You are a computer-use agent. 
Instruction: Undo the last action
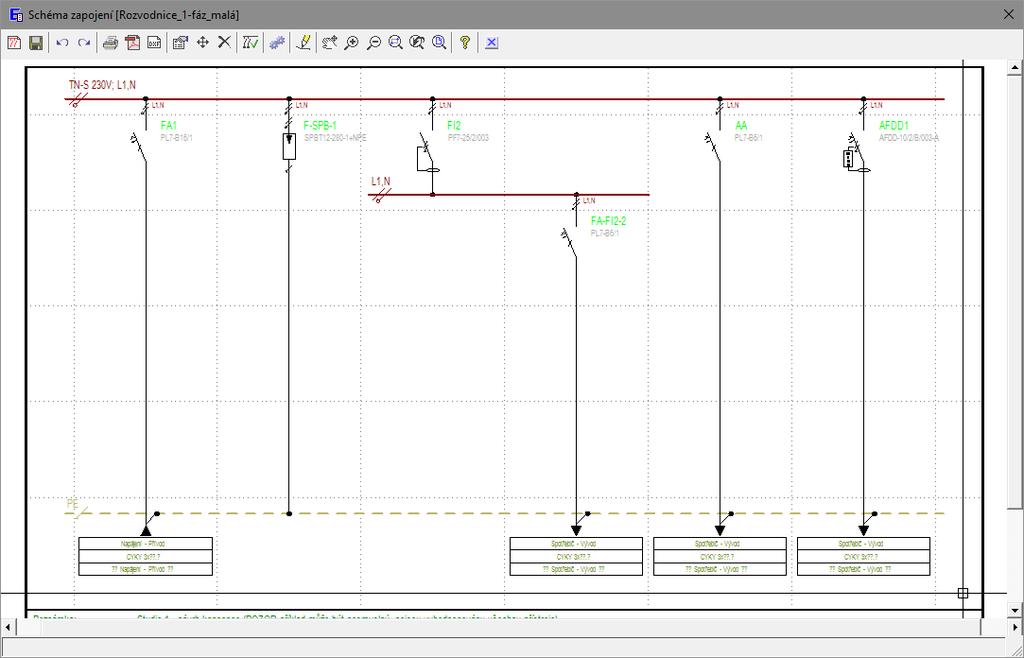pos(63,42)
